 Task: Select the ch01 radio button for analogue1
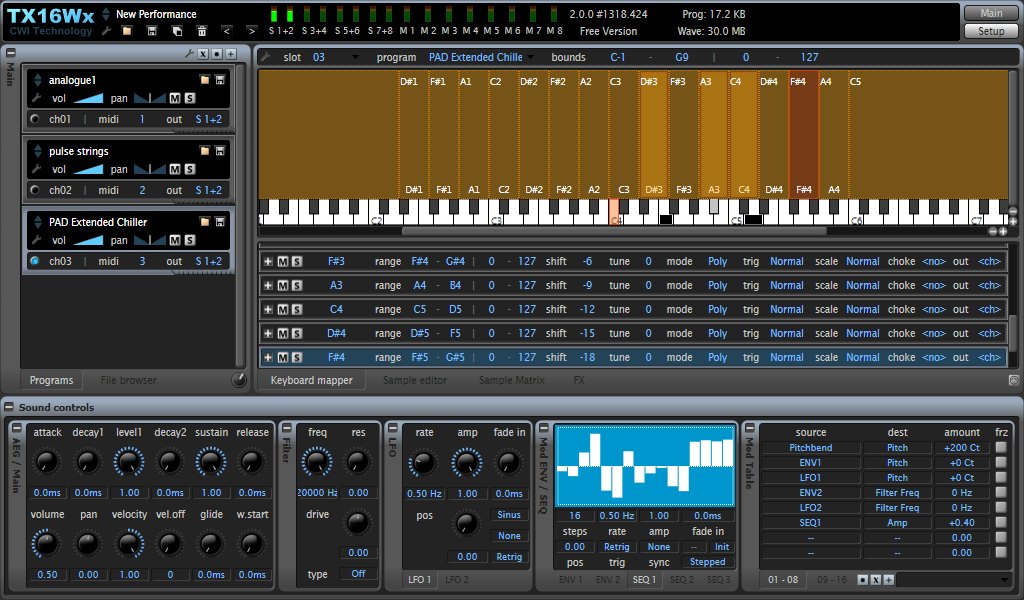34,119
